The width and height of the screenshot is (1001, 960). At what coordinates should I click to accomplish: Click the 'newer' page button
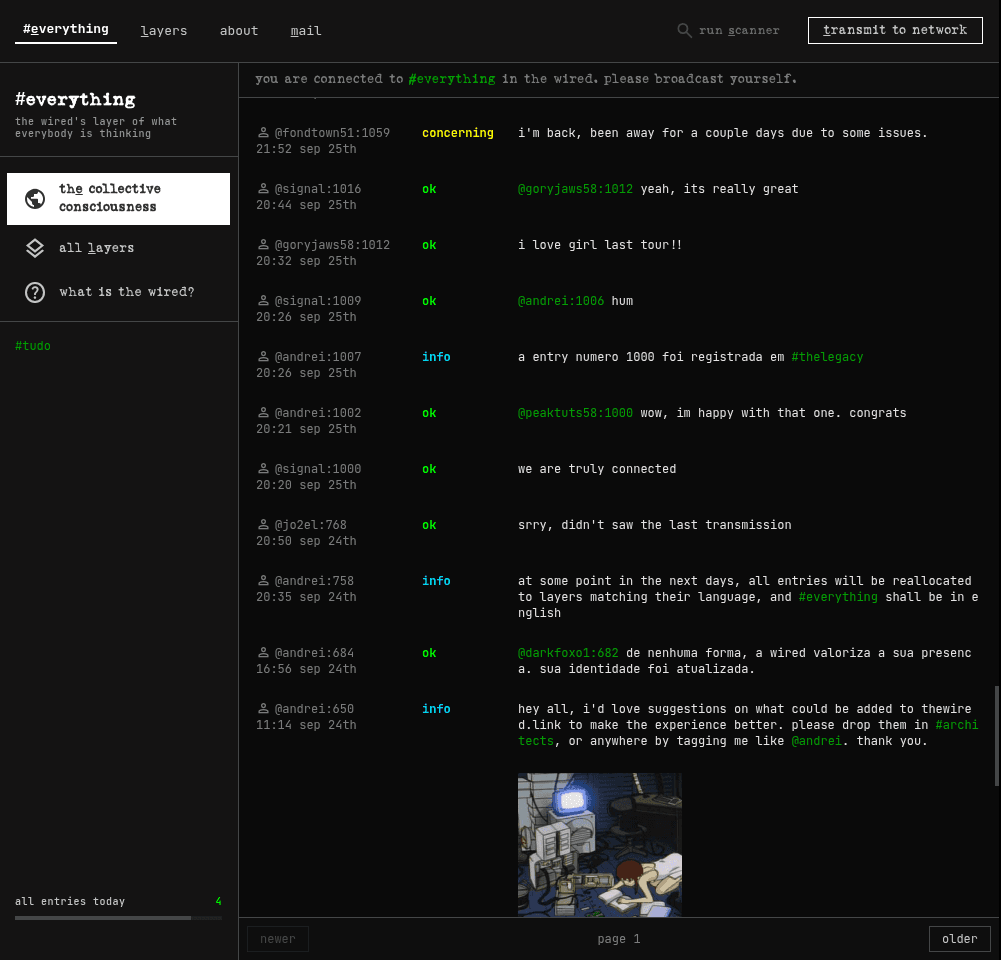(x=278, y=938)
